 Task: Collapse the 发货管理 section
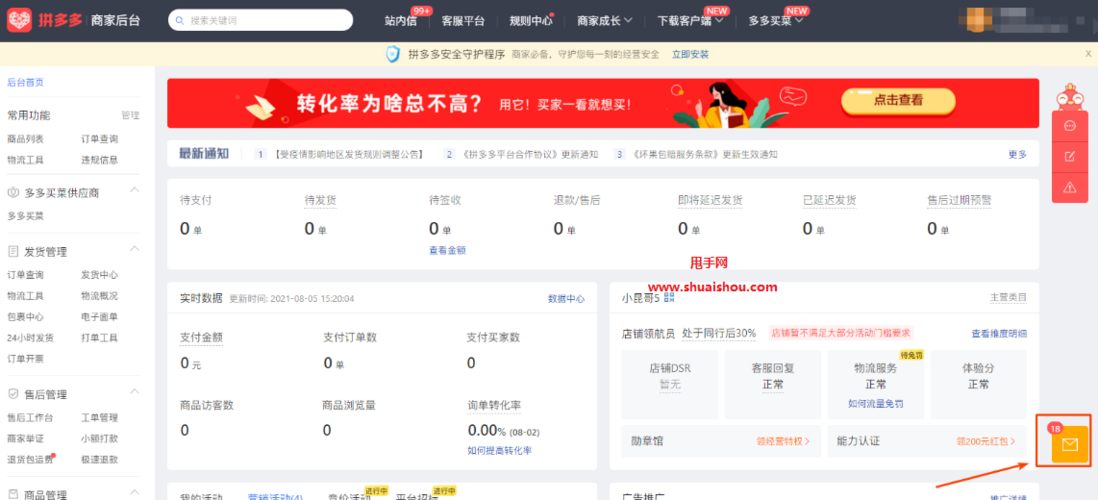point(134,250)
